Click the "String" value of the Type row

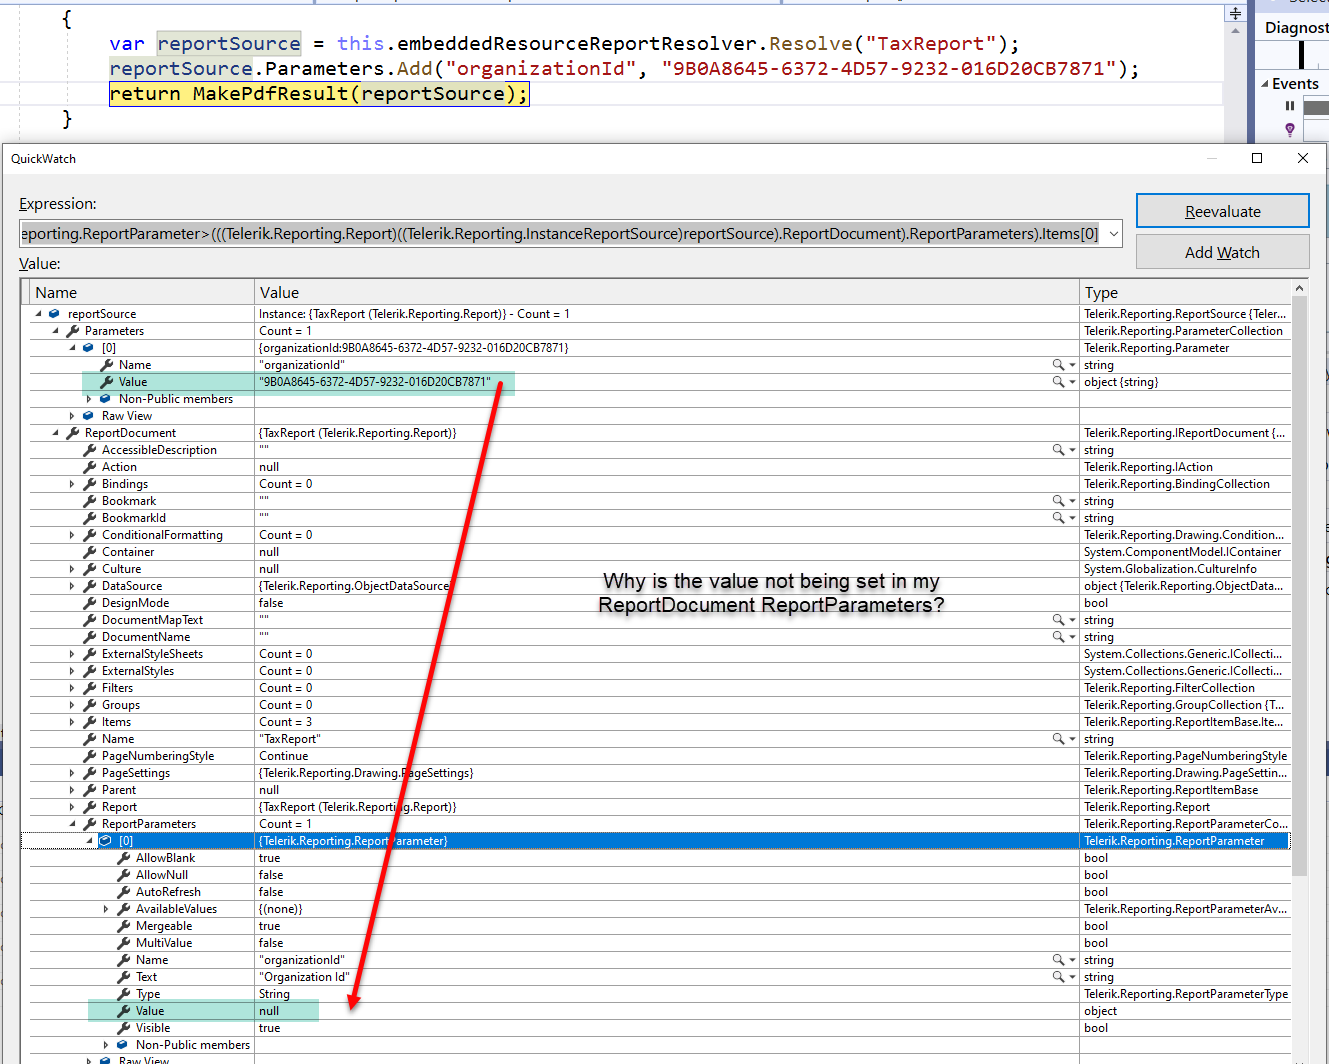[x=274, y=994]
